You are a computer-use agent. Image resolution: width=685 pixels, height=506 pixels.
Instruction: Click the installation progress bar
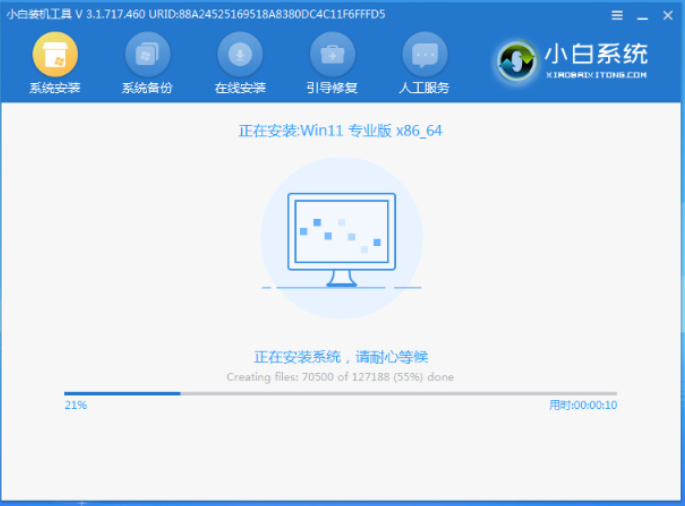point(340,394)
